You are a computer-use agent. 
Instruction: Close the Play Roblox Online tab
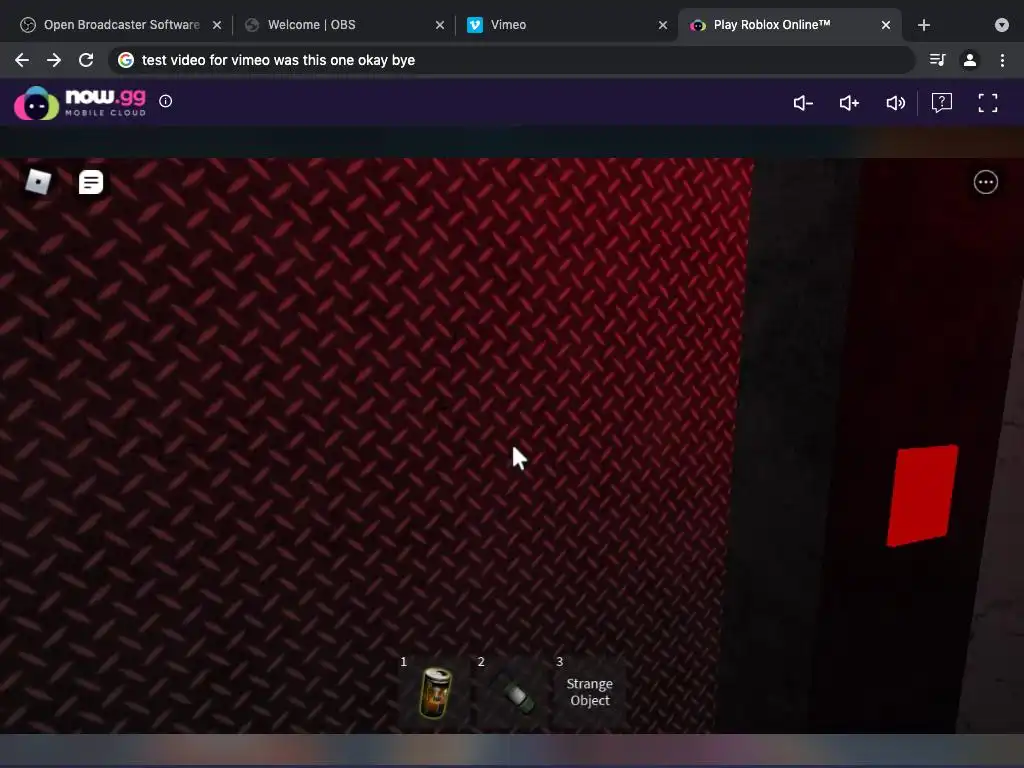[x=886, y=25]
